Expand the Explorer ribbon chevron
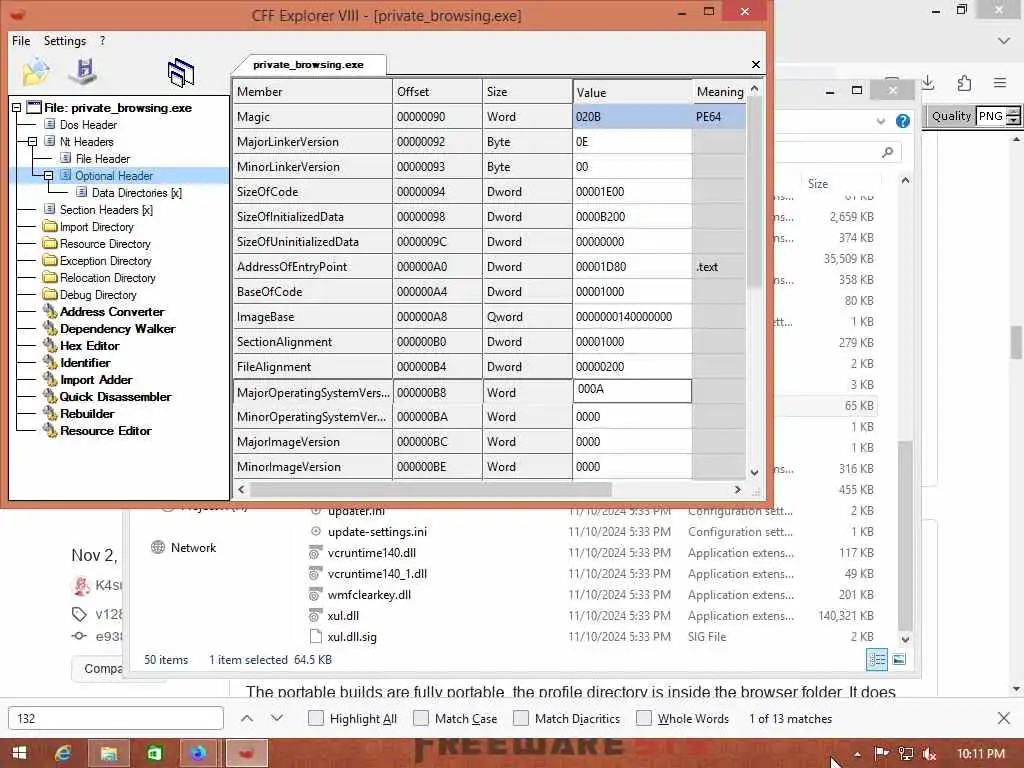Viewport: 1024px width, 768px height. (x=881, y=121)
